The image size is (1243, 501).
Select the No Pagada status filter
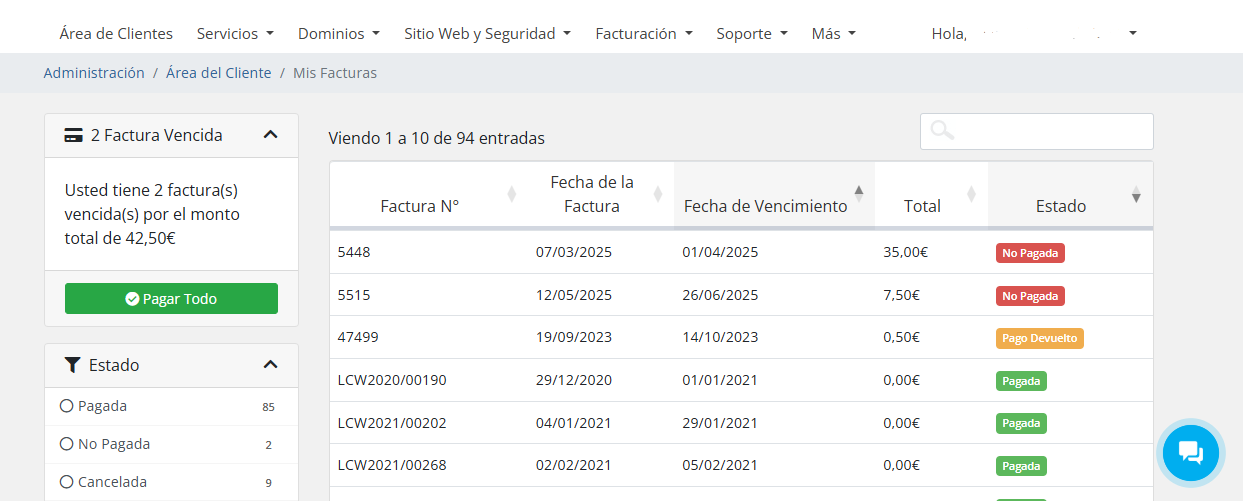[x=67, y=444]
